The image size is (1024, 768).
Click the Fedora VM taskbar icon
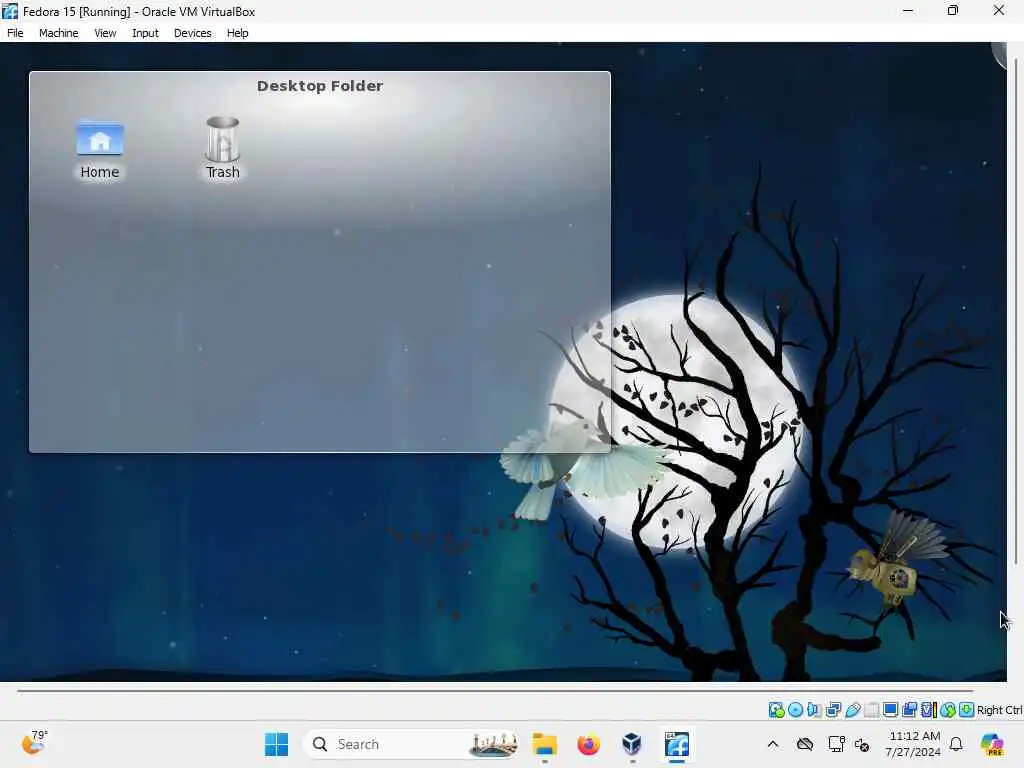tap(677, 744)
